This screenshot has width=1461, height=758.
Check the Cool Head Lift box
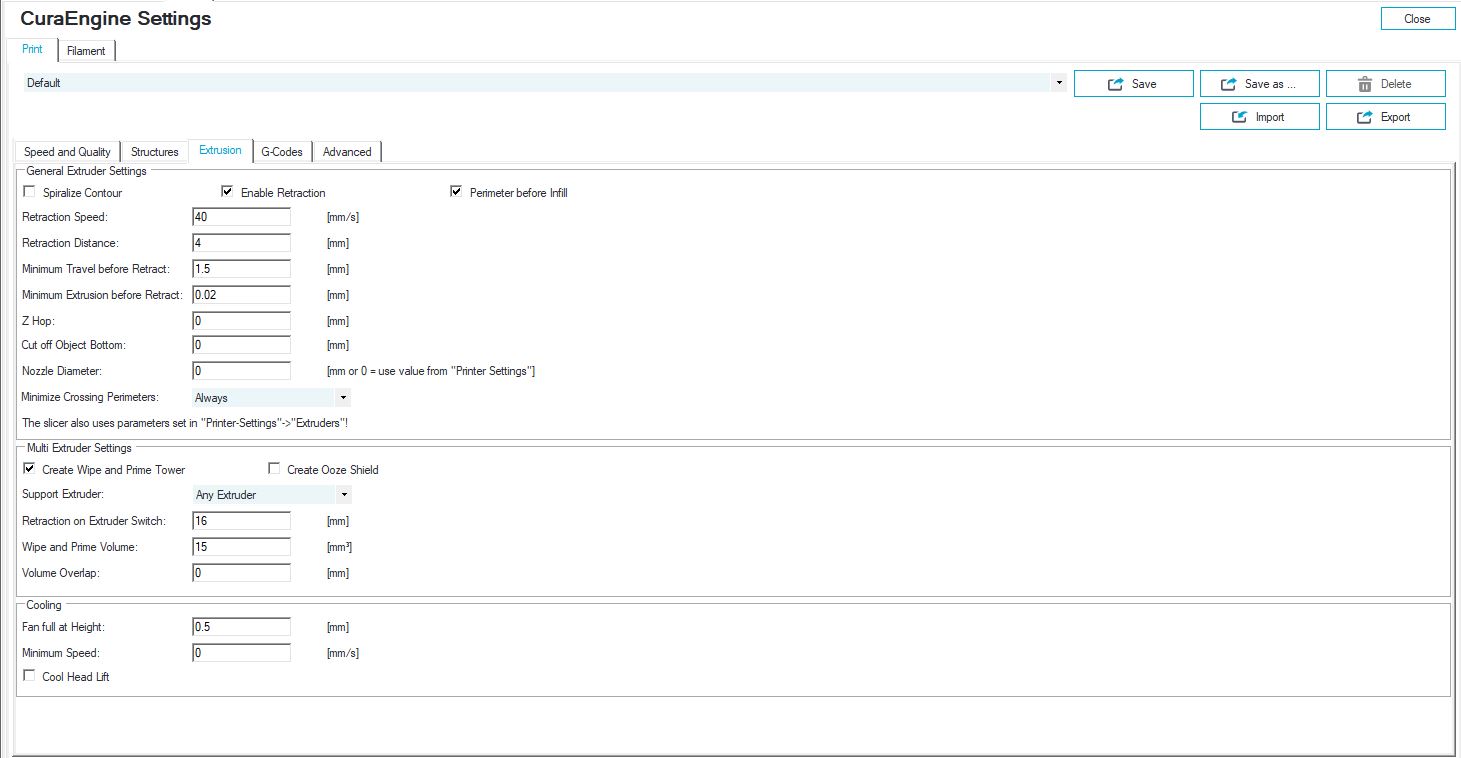pyautogui.click(x=29, y=676)
